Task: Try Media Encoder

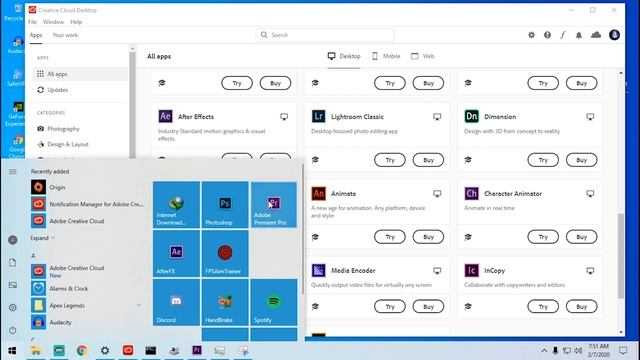Action: tap(390, 307)
